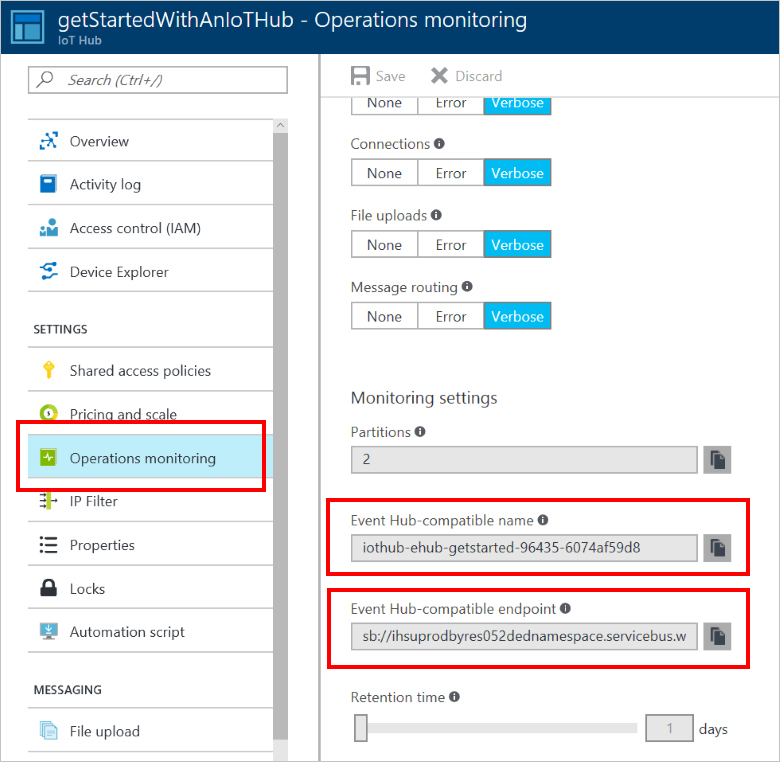The height and width of the screenshot is (762, 780).
Task: Click the IP Filter icon
Action: (x=48, y=500)
